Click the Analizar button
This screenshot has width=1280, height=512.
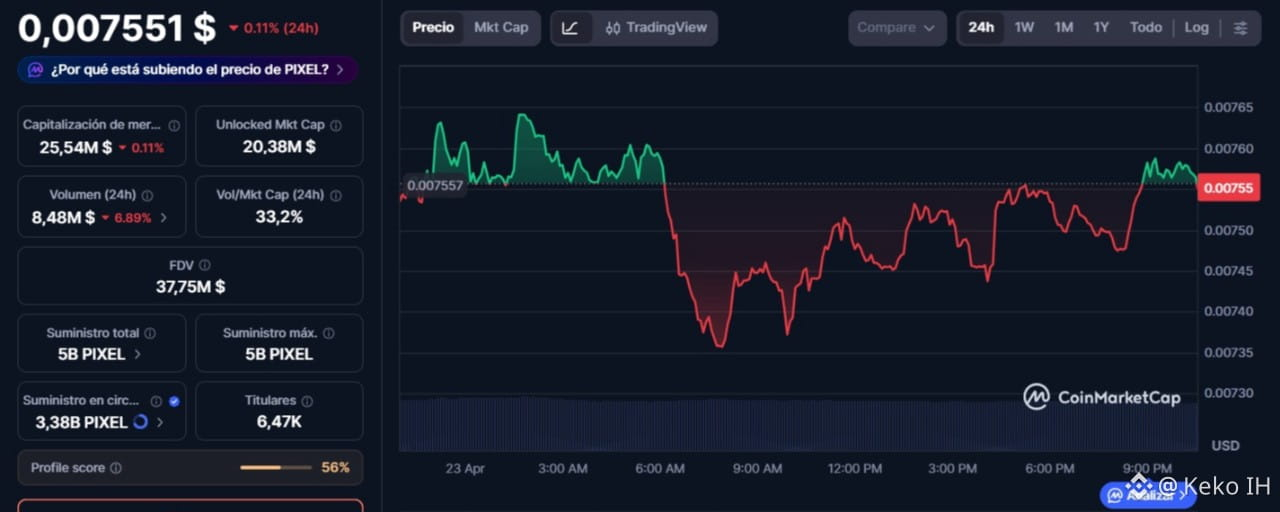(1148, 495)
